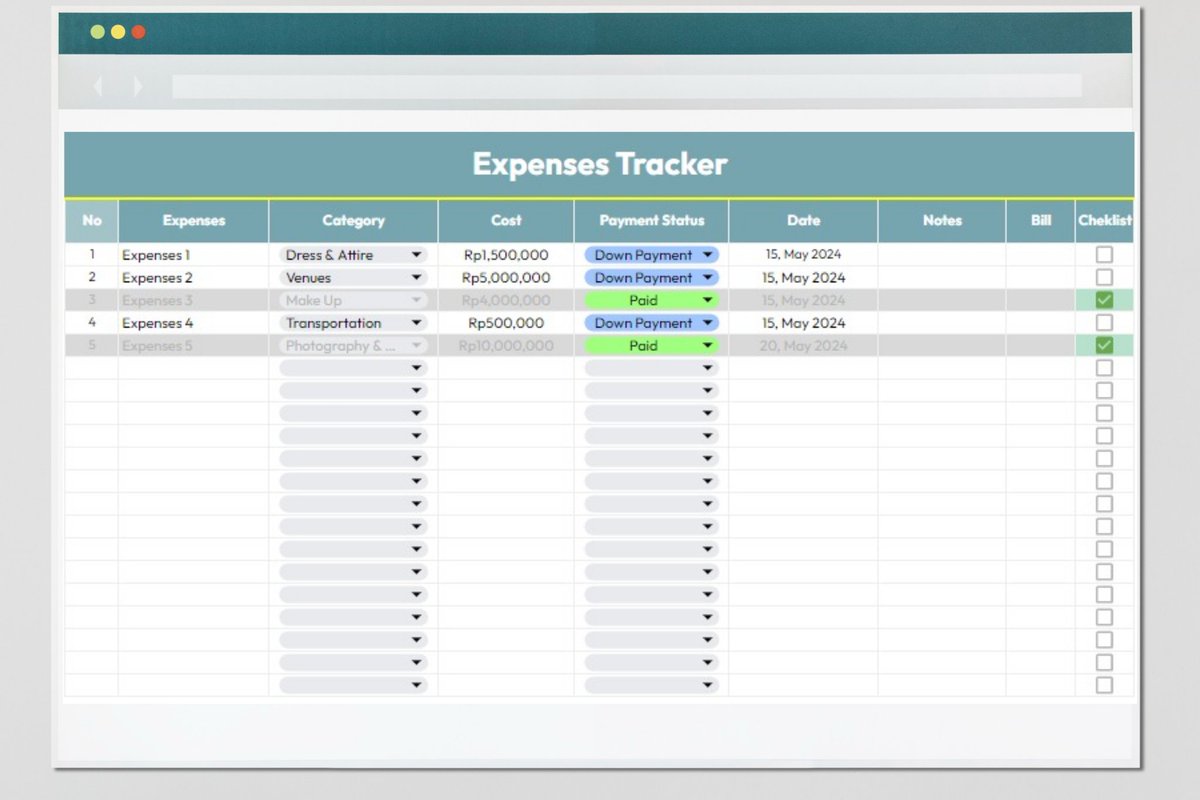Select the Bill column header
The image size is (1200, 800).
tap(1041, 221)
